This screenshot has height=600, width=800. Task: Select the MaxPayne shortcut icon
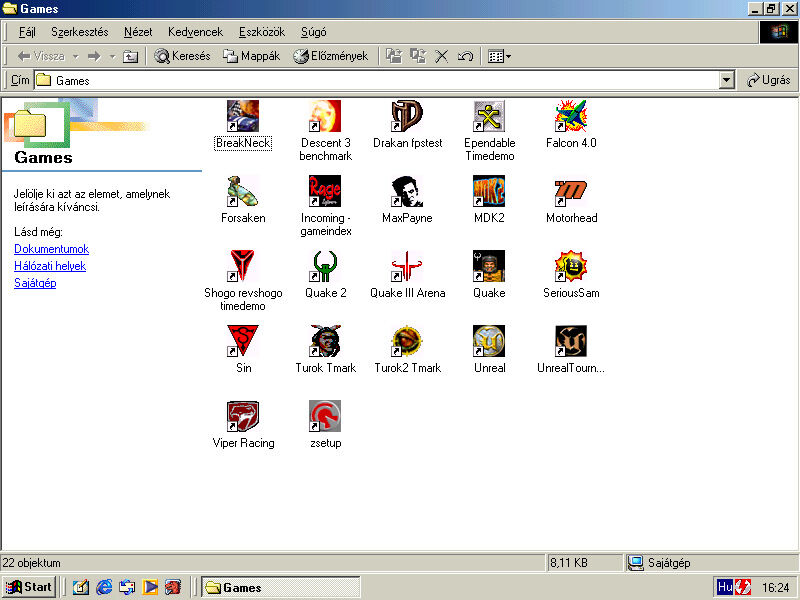pos(407,191)
